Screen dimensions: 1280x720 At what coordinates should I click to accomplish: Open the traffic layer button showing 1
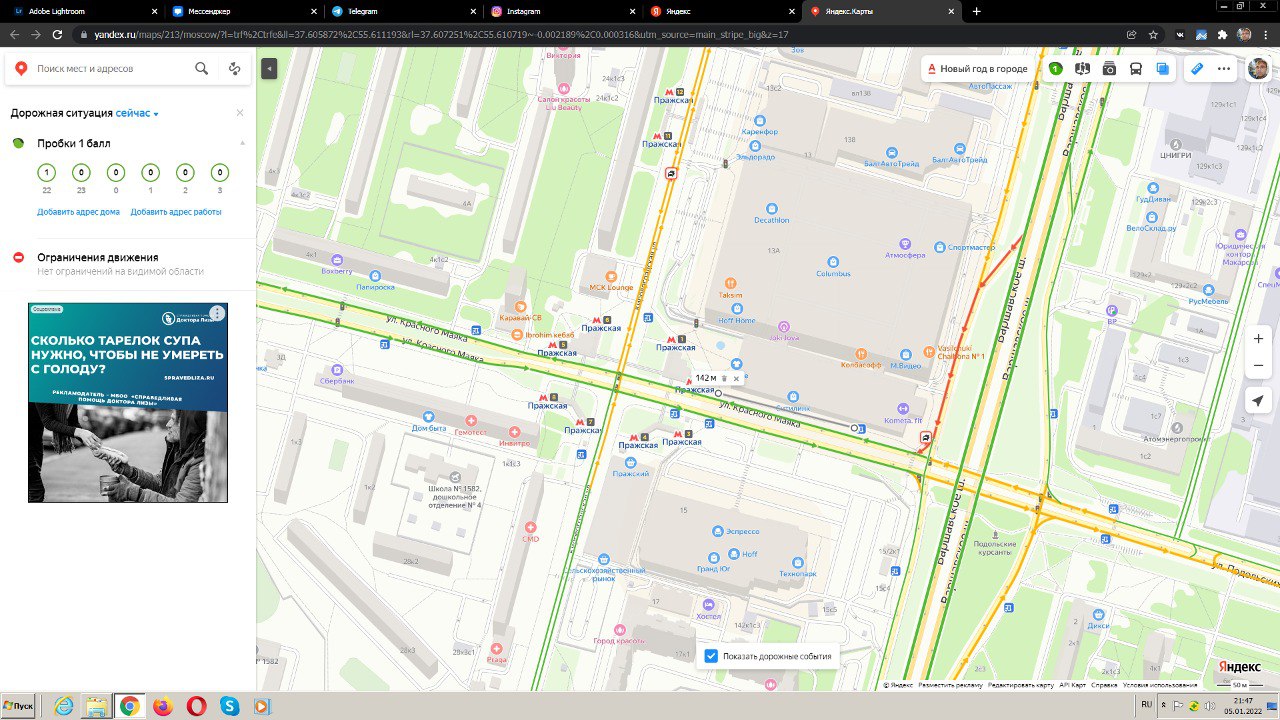tap(1055, 69)
